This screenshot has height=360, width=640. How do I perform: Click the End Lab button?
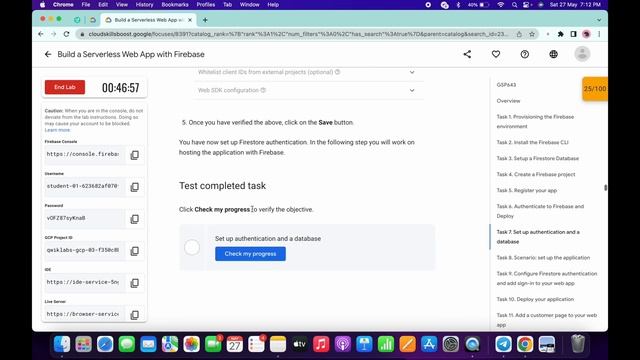[65, 87]
